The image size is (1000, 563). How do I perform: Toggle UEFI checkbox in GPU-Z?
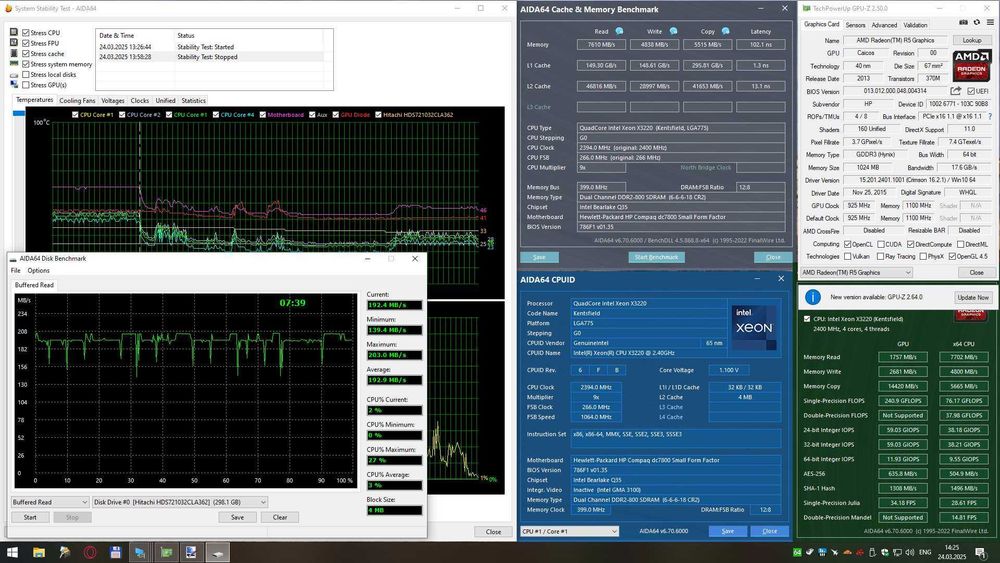click(971, 91)
